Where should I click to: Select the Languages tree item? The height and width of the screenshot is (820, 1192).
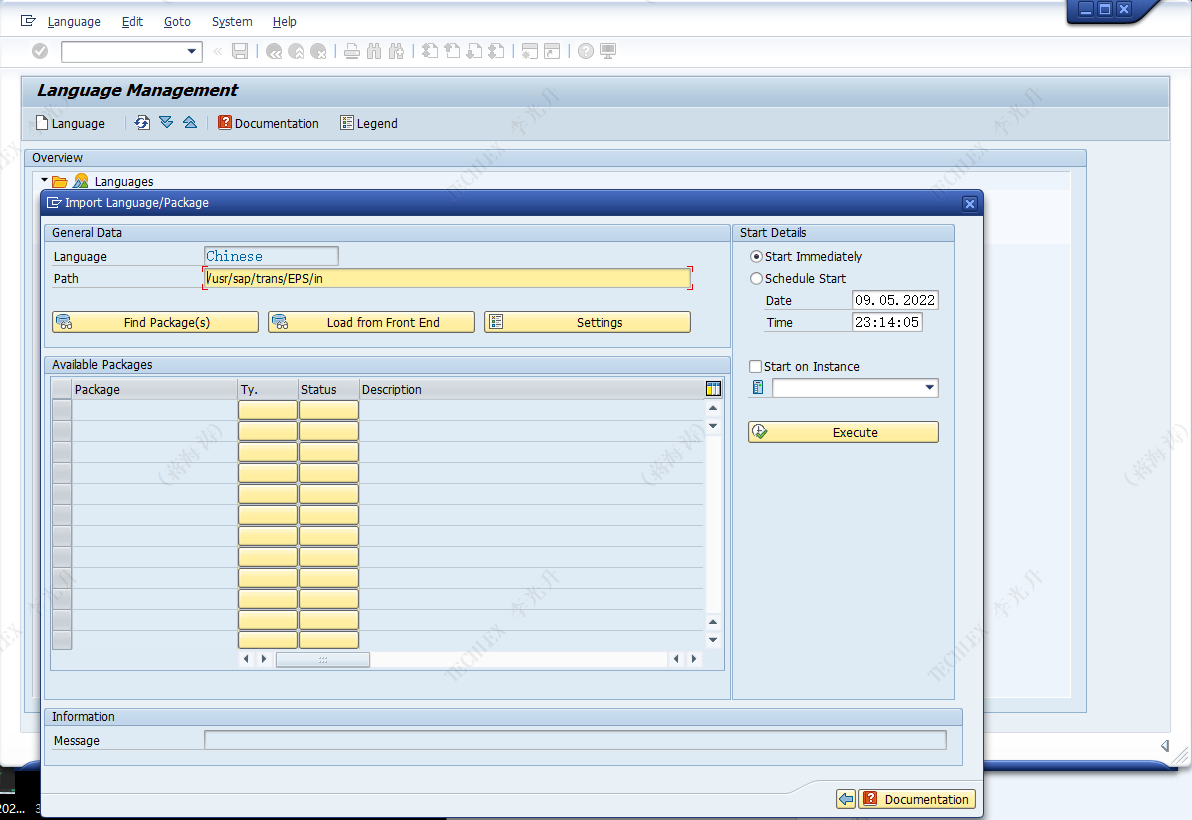click(x=124, y=182)
